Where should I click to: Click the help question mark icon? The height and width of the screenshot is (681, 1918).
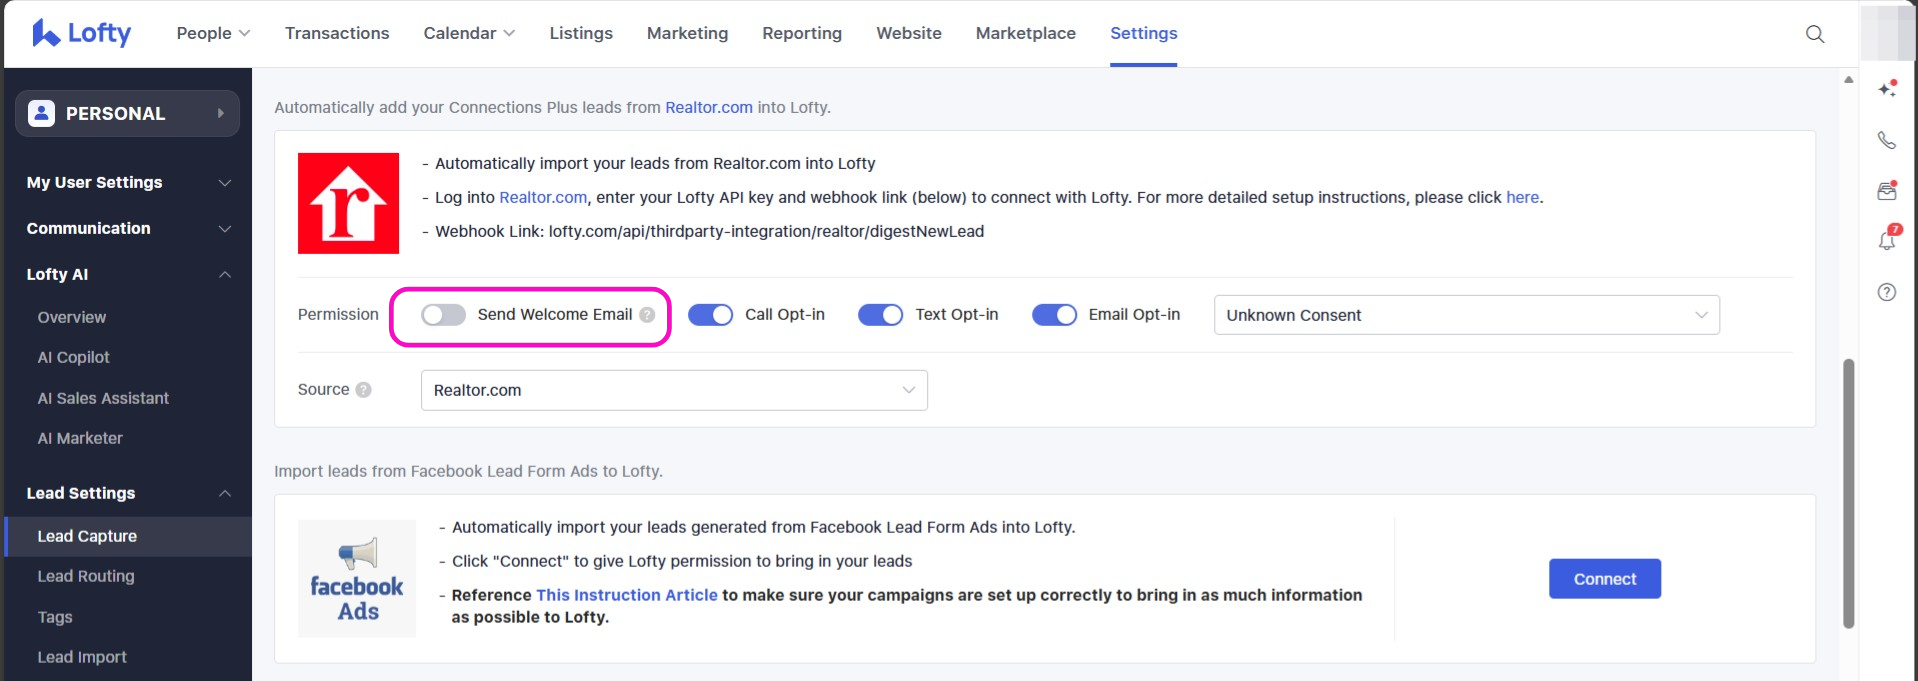pos(1886,292)
